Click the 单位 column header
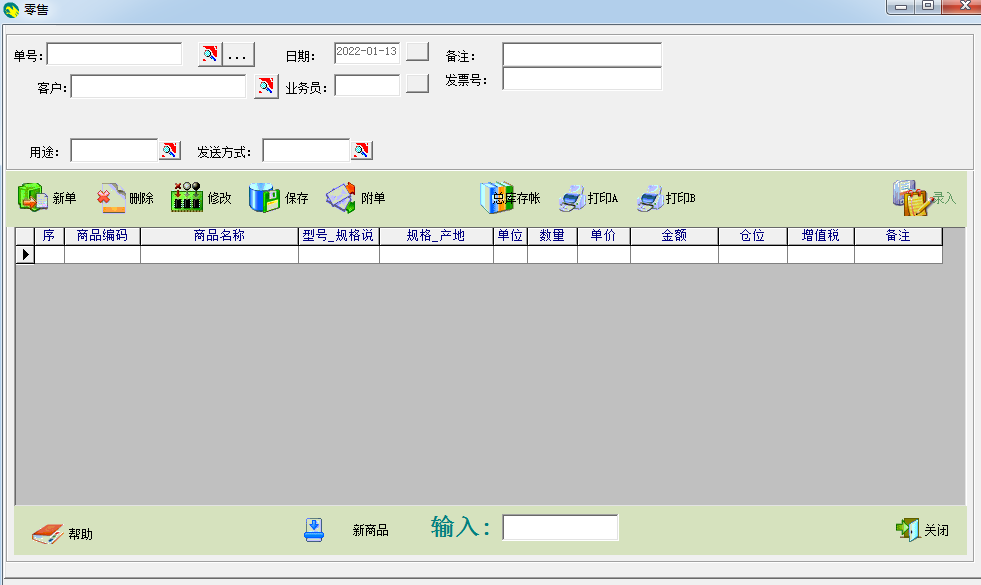Image resolution: width=981 pixels, height=585 pixels. pos(510,236)
